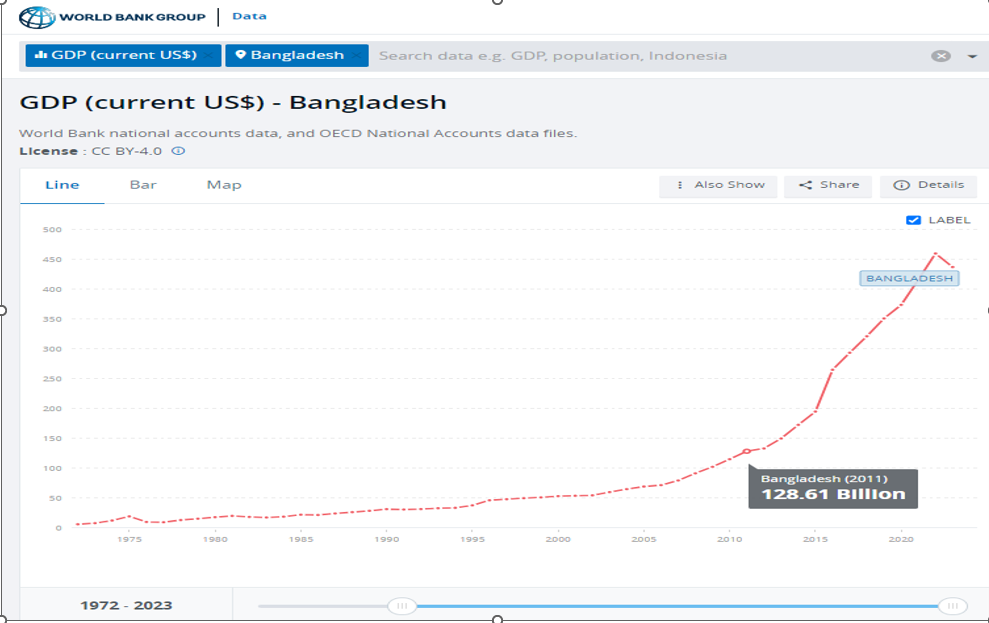This screenshot has height=623, width=989.
Task: Click the right handle of the year range slider
Action: [952, 606]
